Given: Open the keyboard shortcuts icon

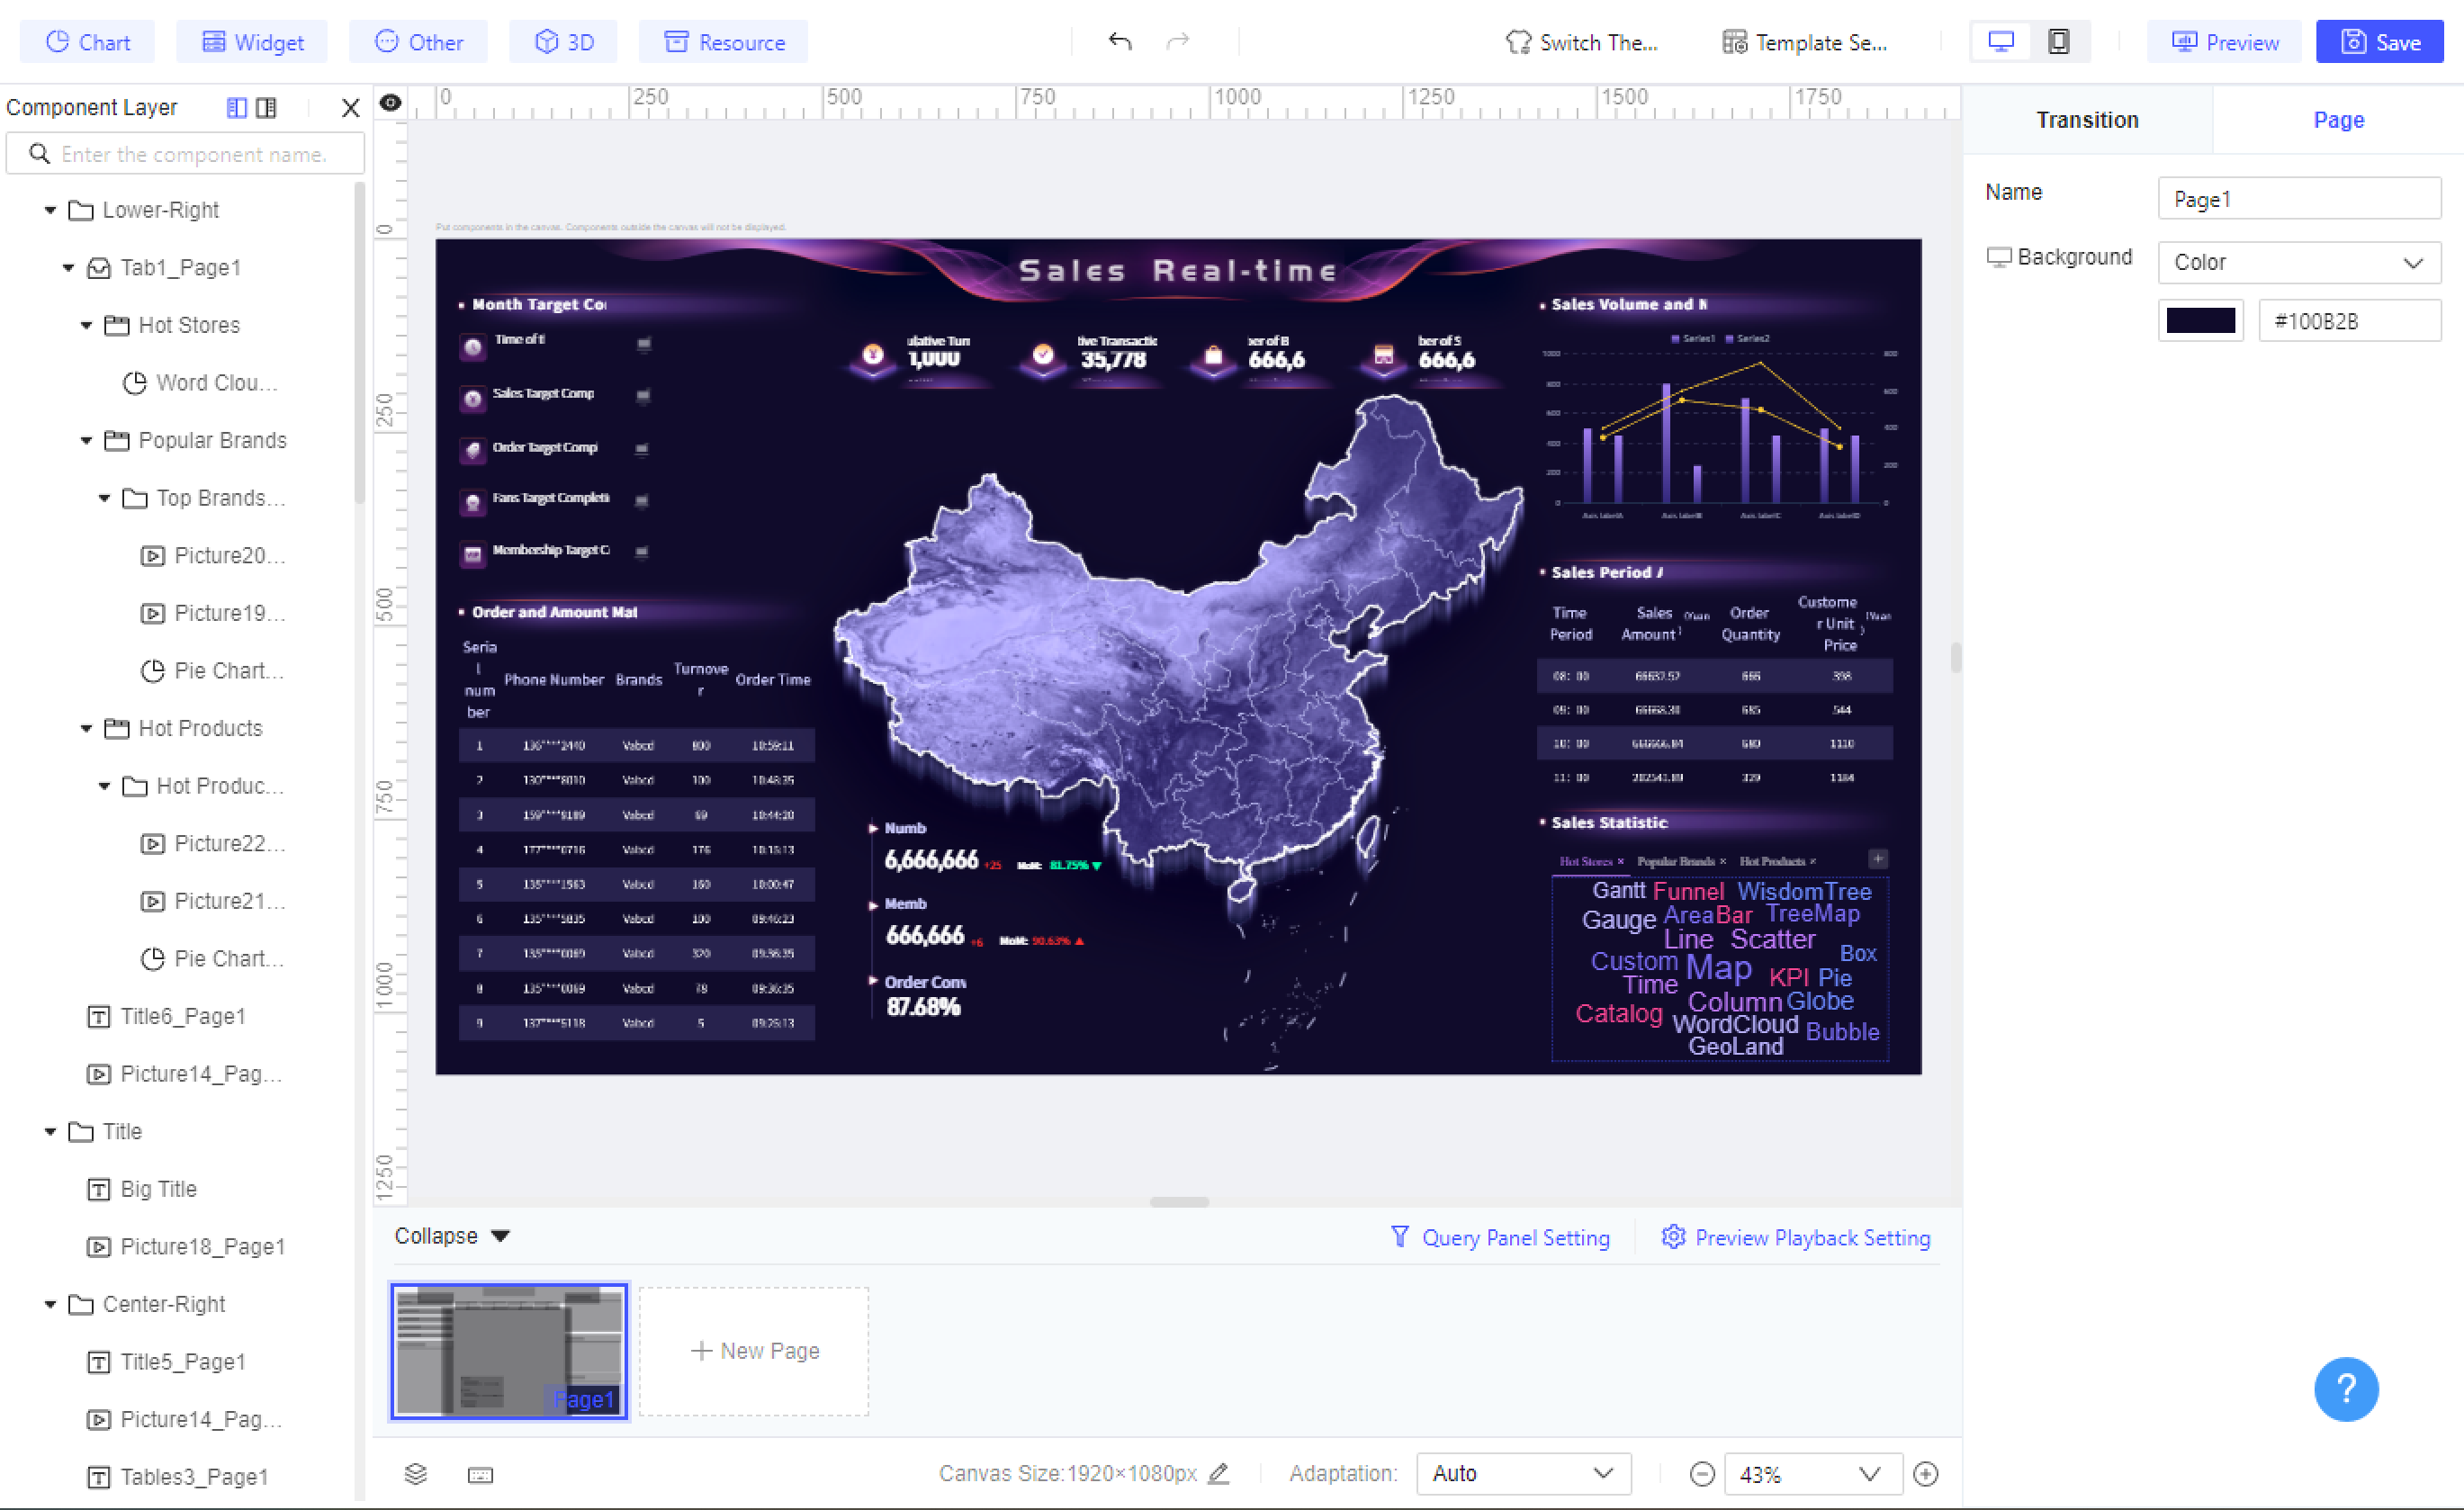Looking at the screenshot, I should tap(480, 1474).
